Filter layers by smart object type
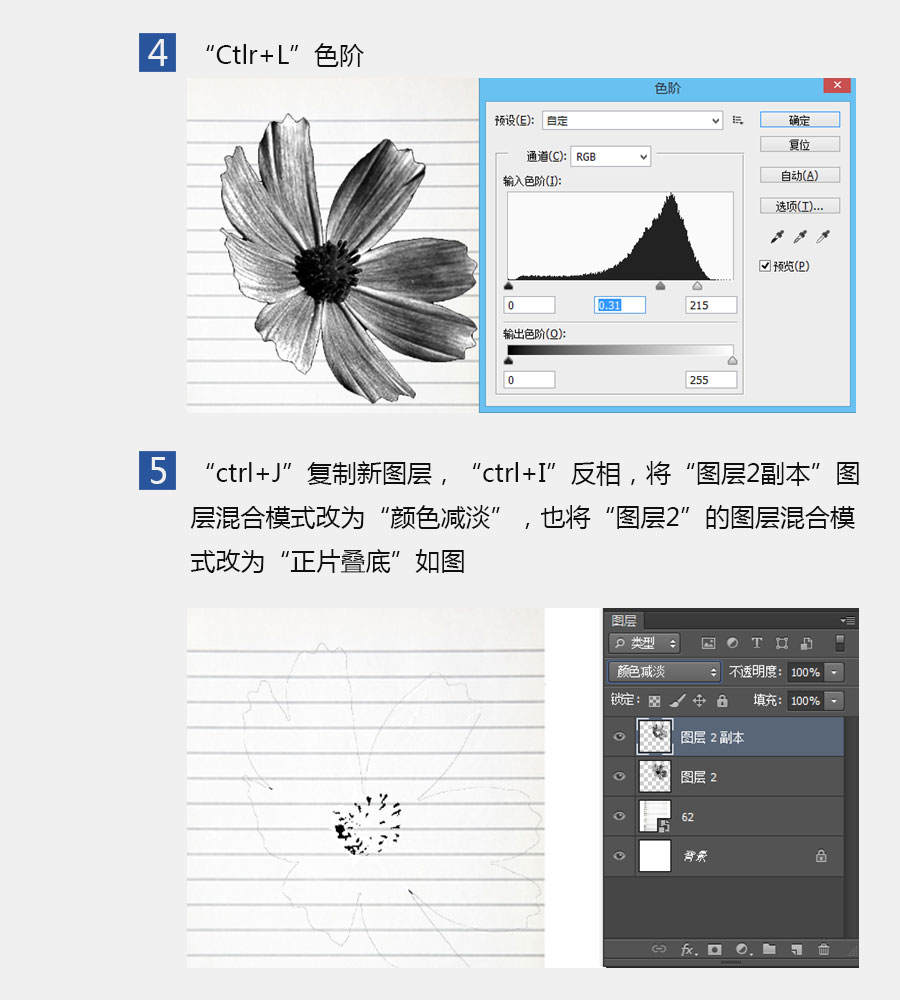Image resolution: width=900 pixels, height=1000 pixels. (806, 643)
